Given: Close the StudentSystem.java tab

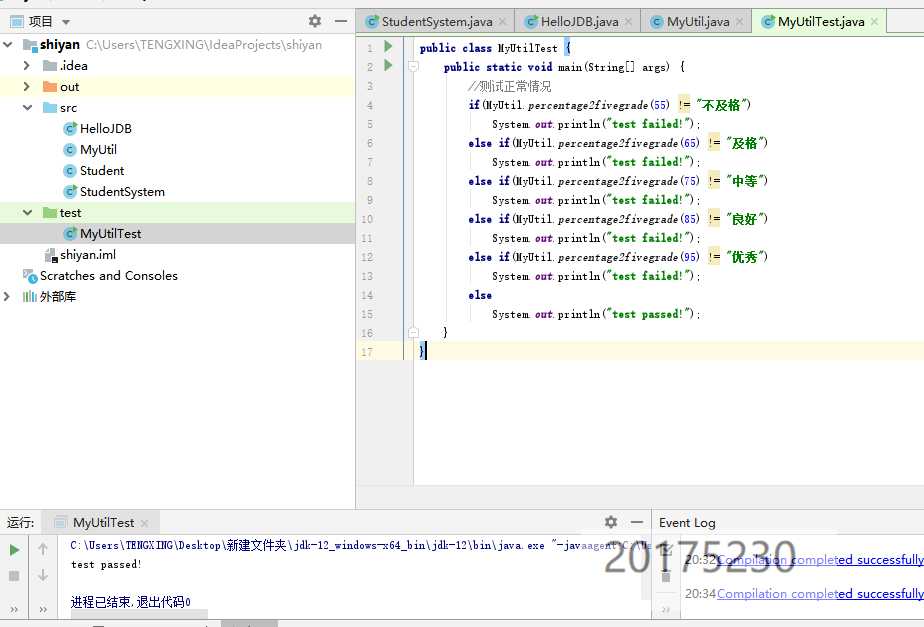Looking at the screenshot, I should click(x=503, y=22).
